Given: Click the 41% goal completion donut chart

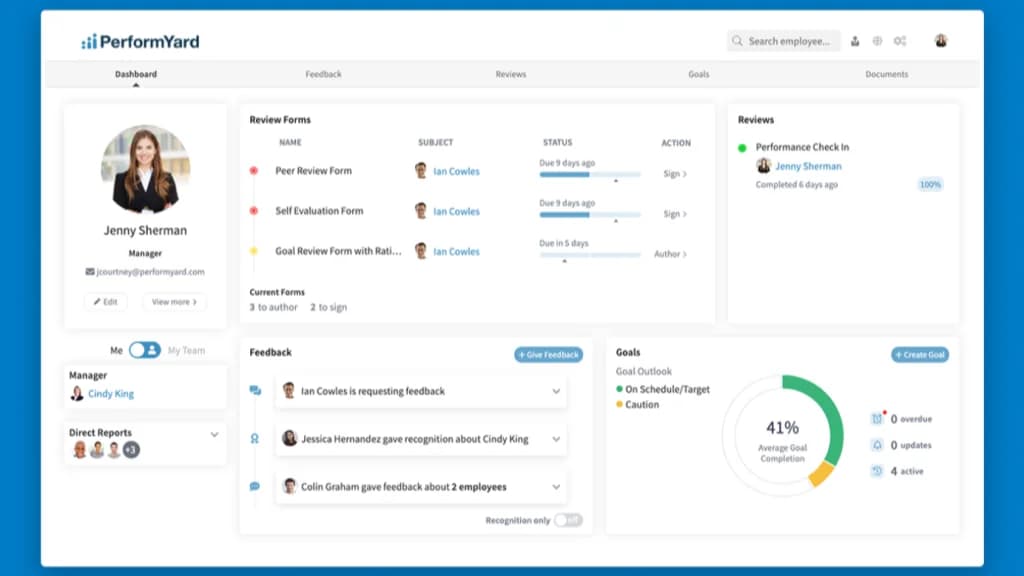Looking at the screenshot, I should point(782,436).
